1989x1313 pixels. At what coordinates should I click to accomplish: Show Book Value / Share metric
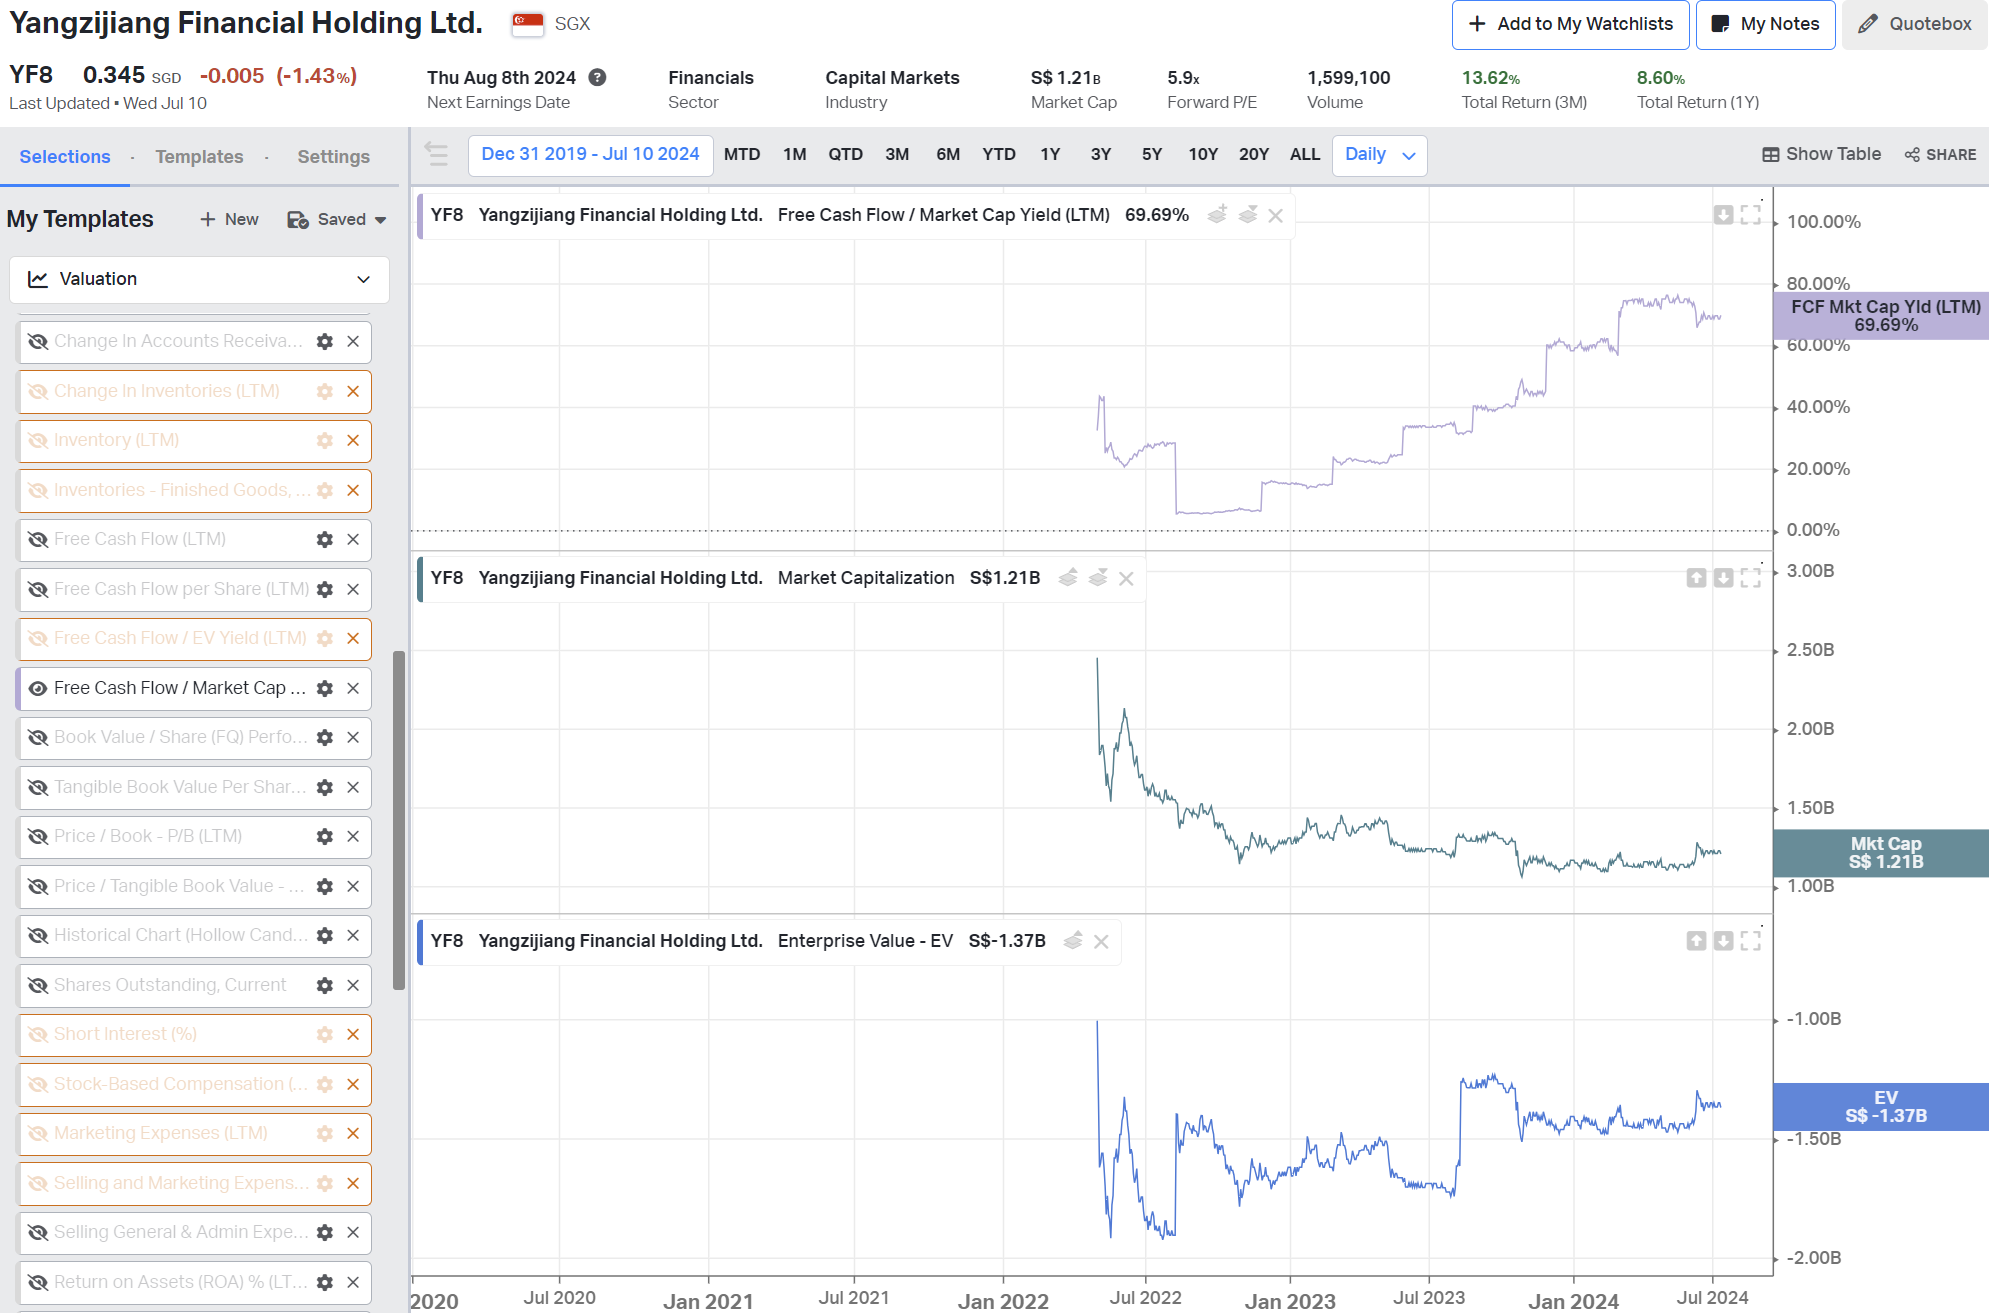pyautogui.click(x=38, y=738)
